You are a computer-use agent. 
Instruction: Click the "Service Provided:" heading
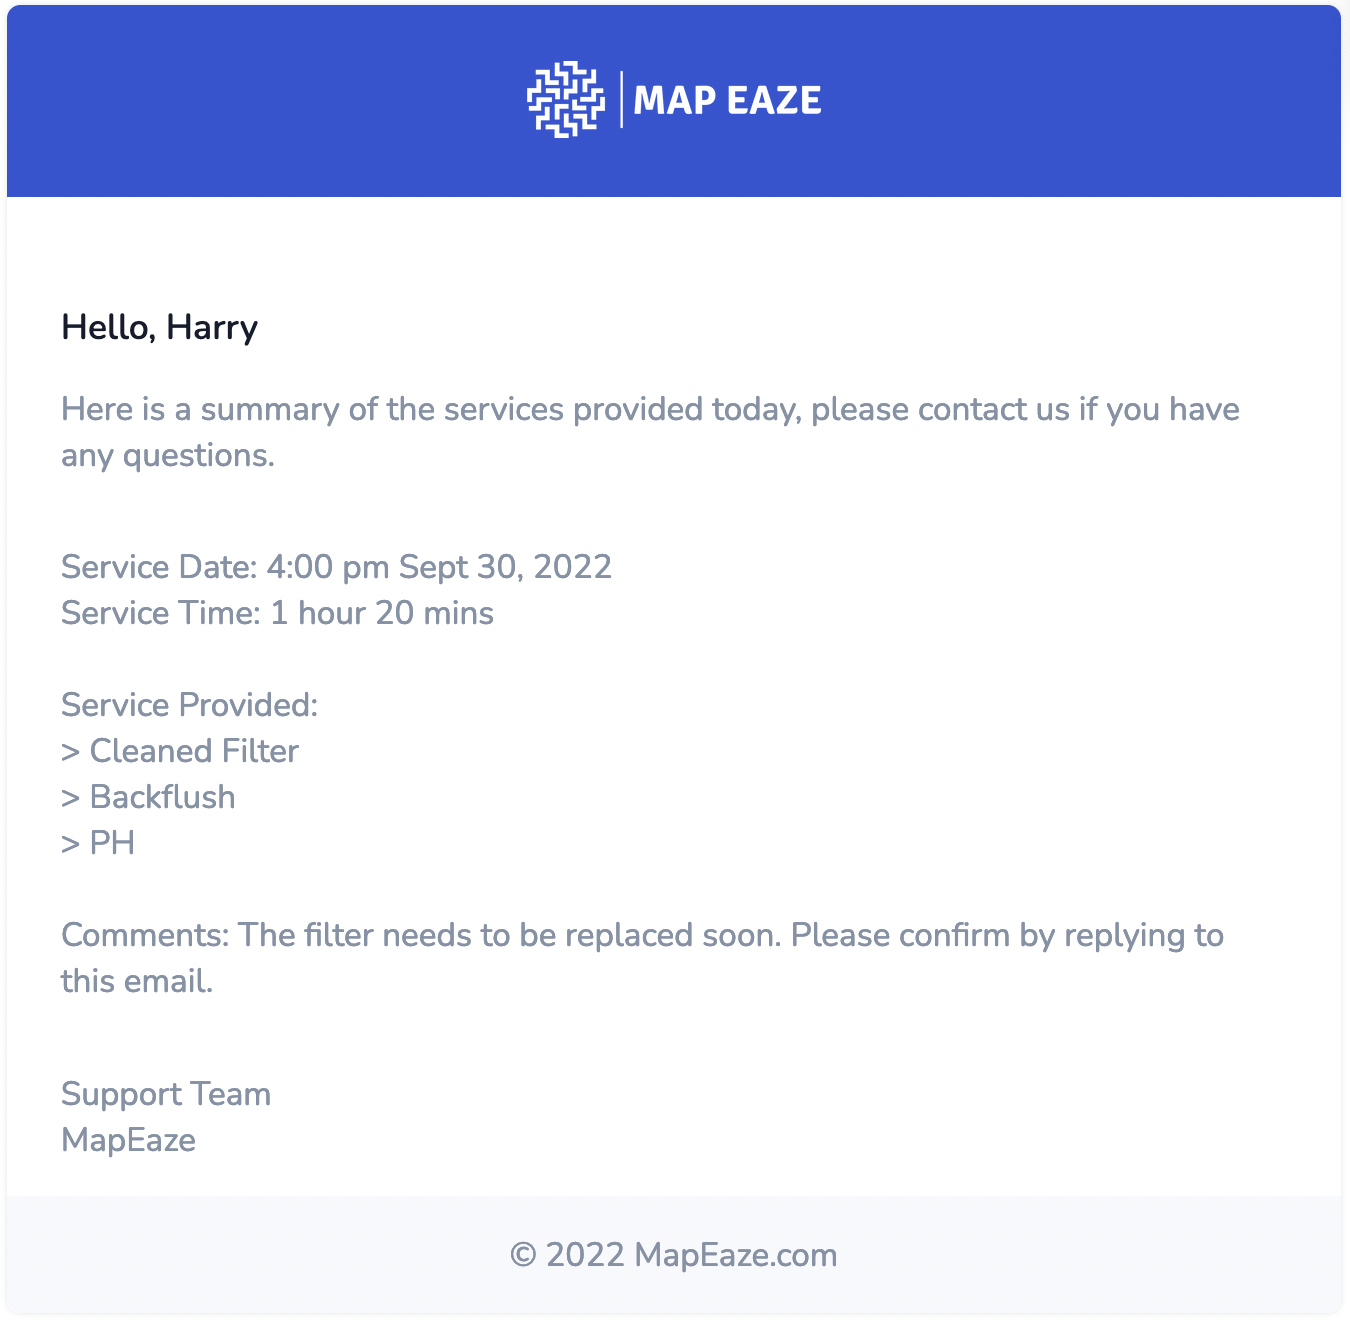189,705
